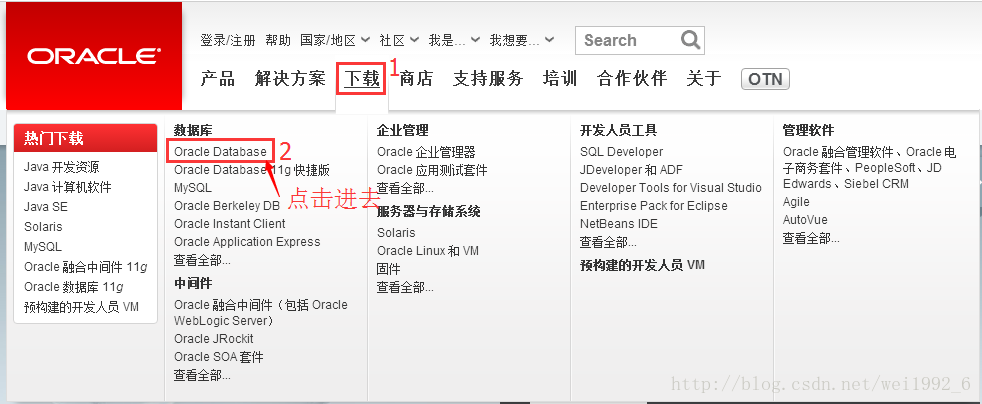Open Oracle Linux 和 VM link

(428, 251)
